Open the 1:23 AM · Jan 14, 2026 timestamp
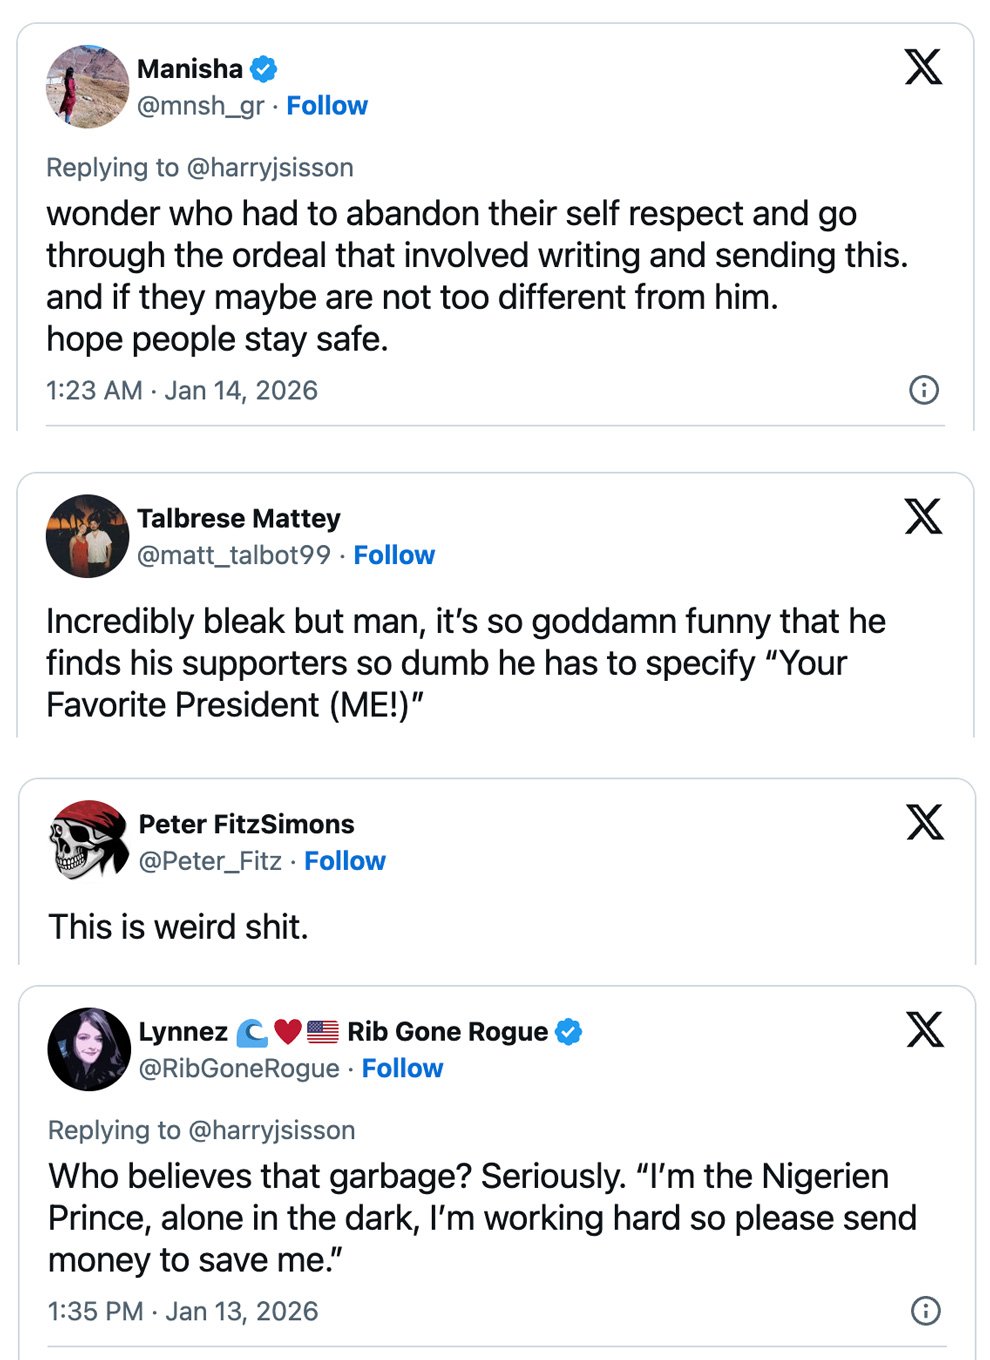990x1360 pixels. [x=182, y=390]
